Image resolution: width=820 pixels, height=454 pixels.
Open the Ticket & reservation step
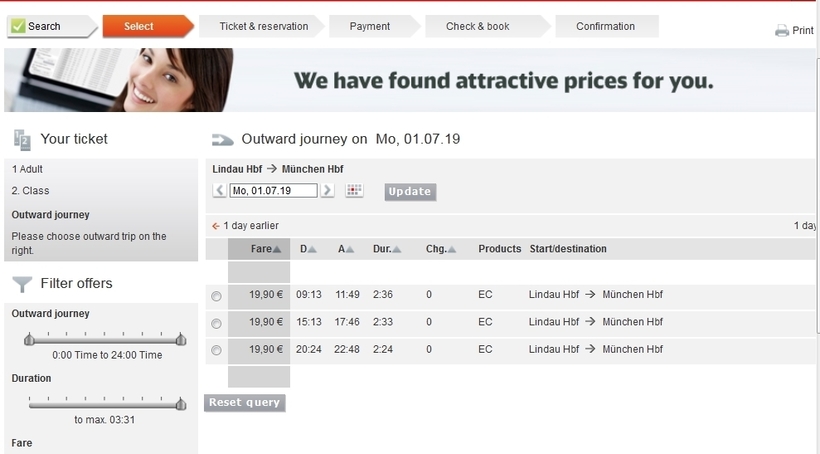[x=263, y=26]
